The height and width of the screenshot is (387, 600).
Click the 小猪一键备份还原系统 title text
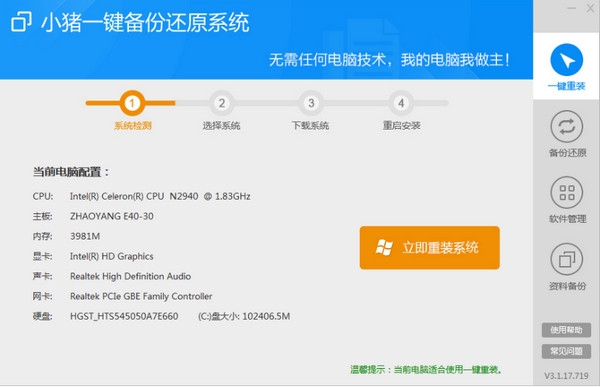pos(145,22)
